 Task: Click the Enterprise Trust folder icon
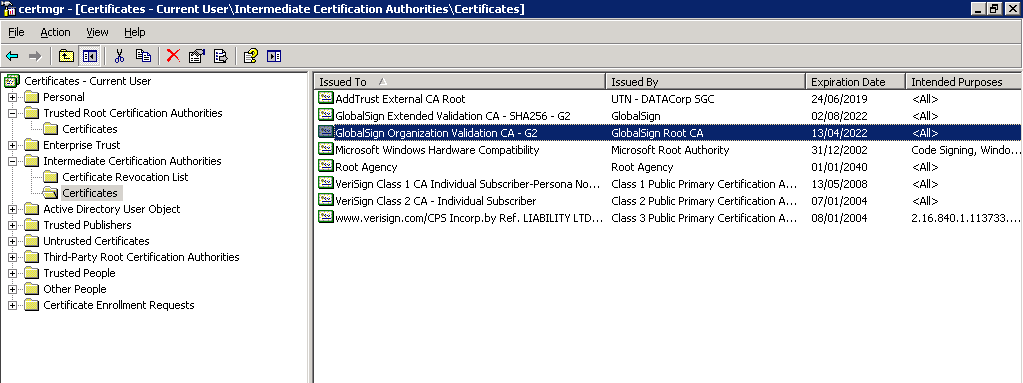[x=31, y=145]
